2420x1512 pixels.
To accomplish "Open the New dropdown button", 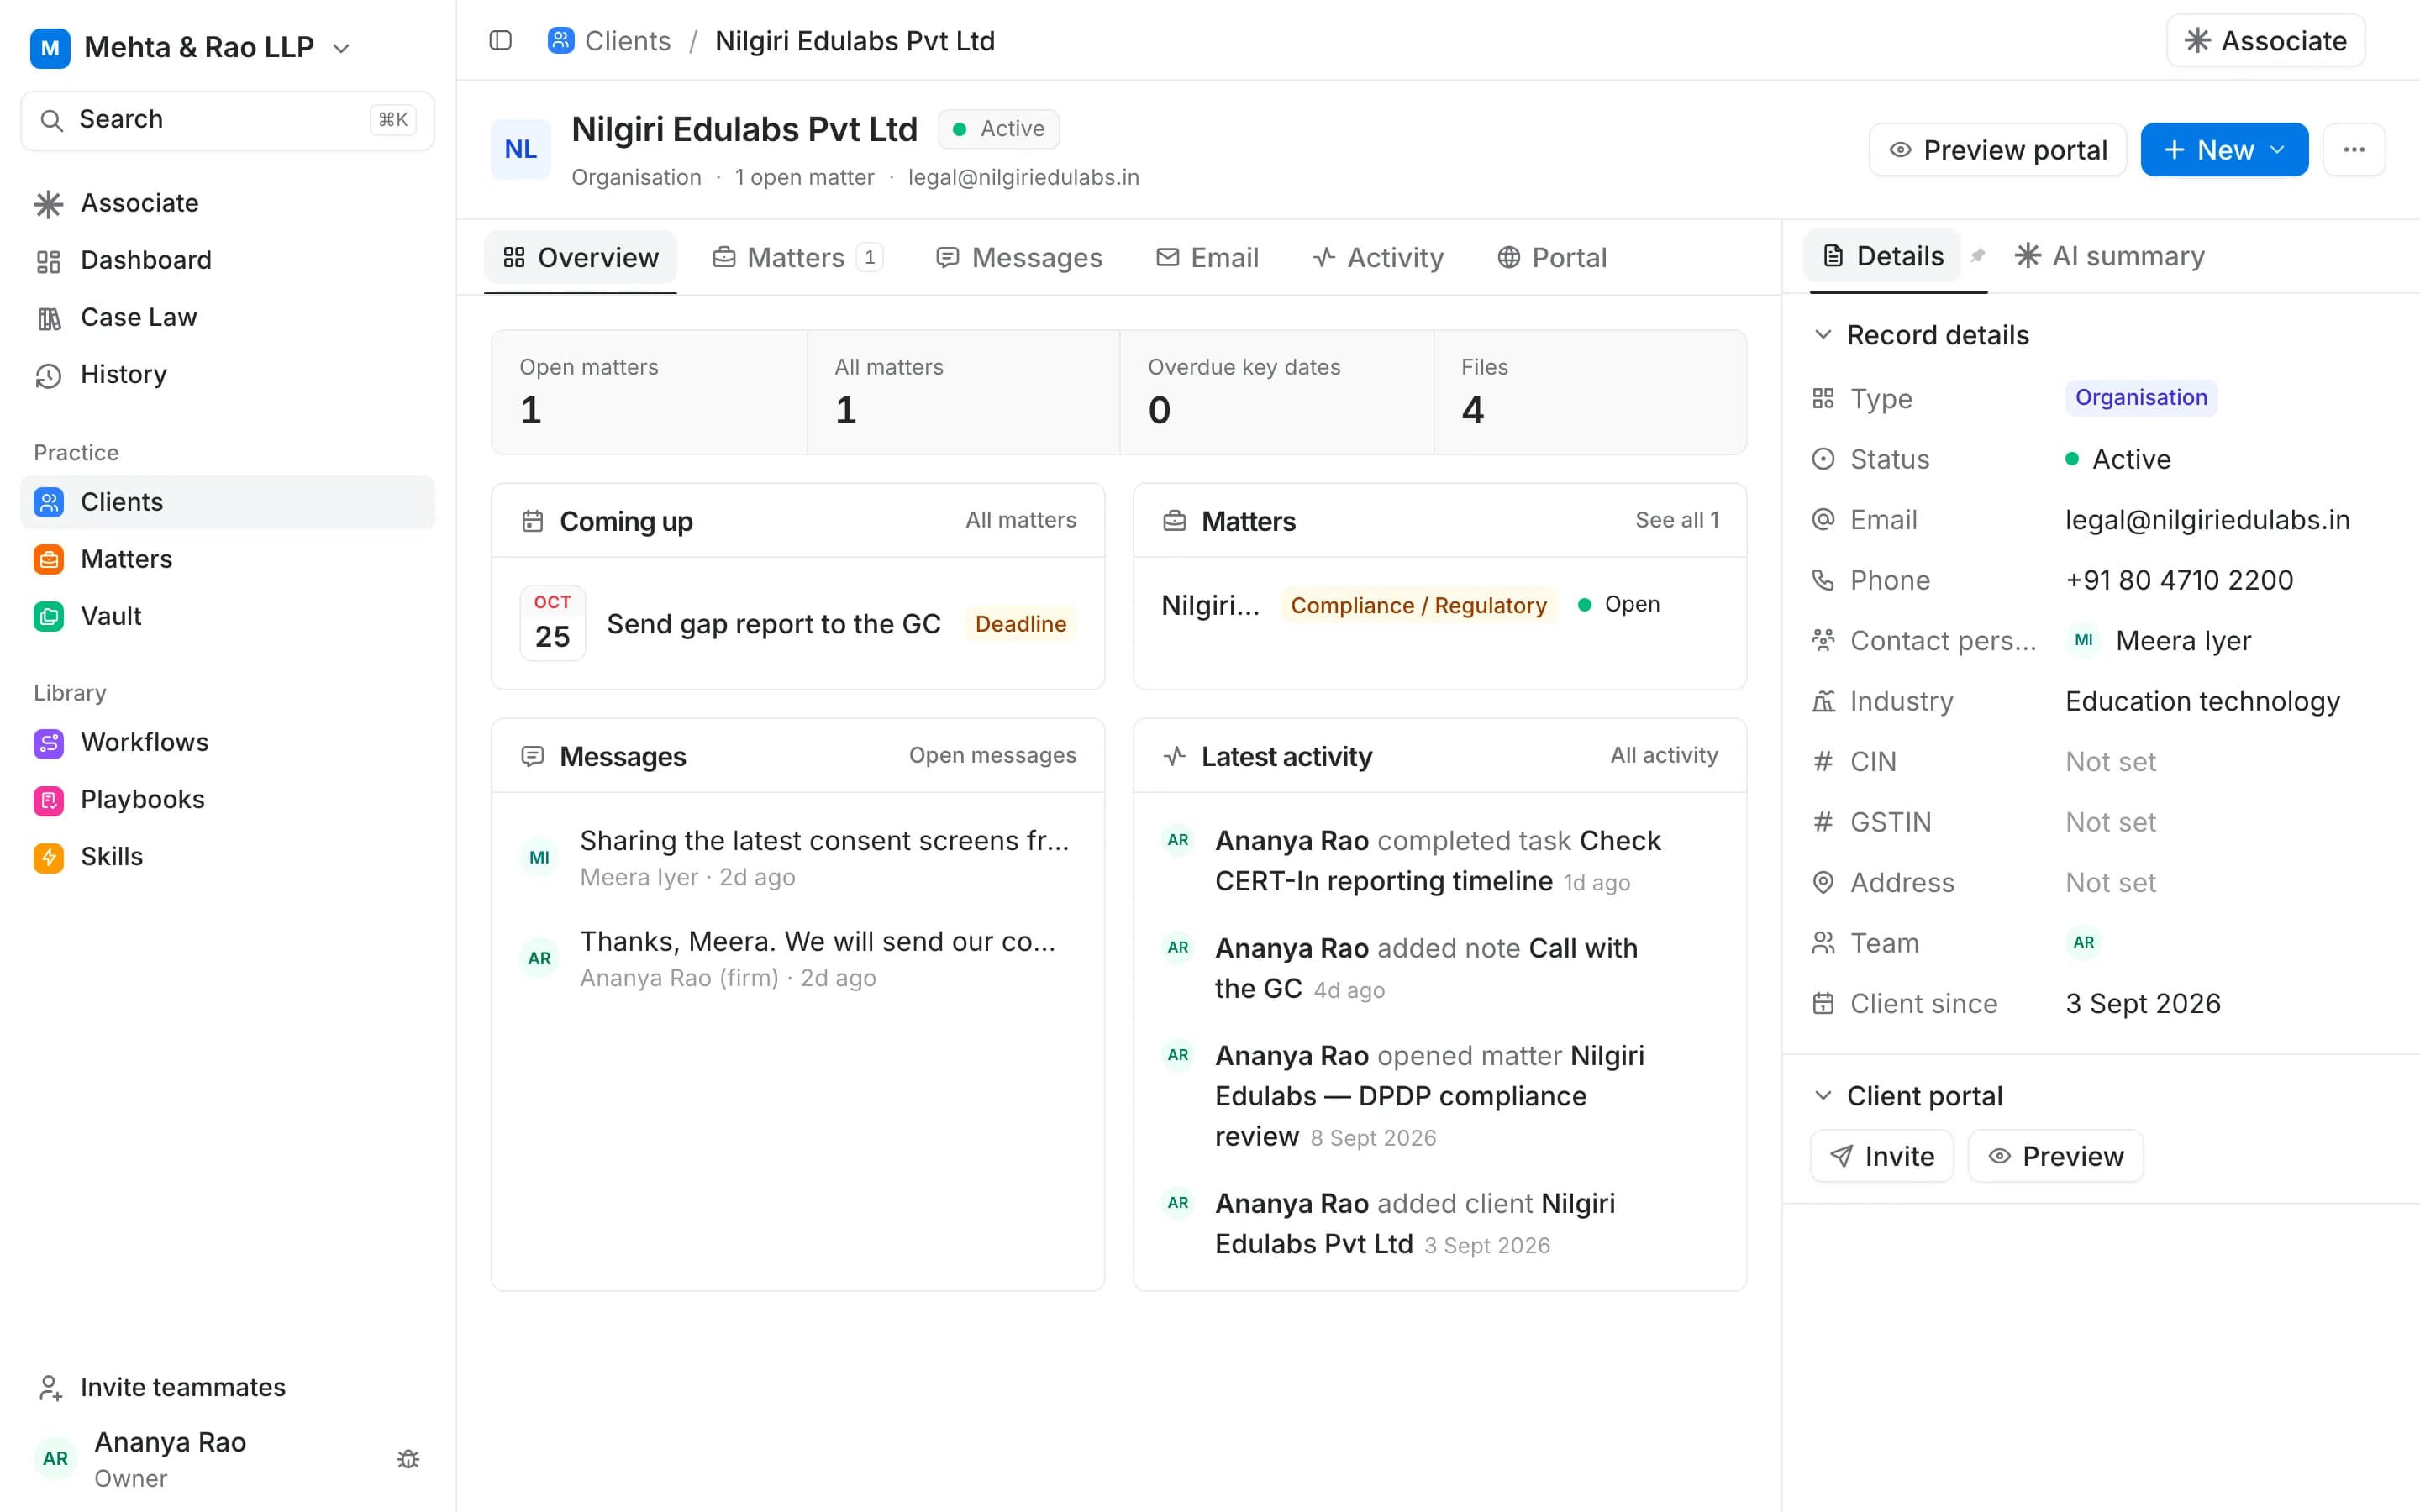I will [2224, 150].
